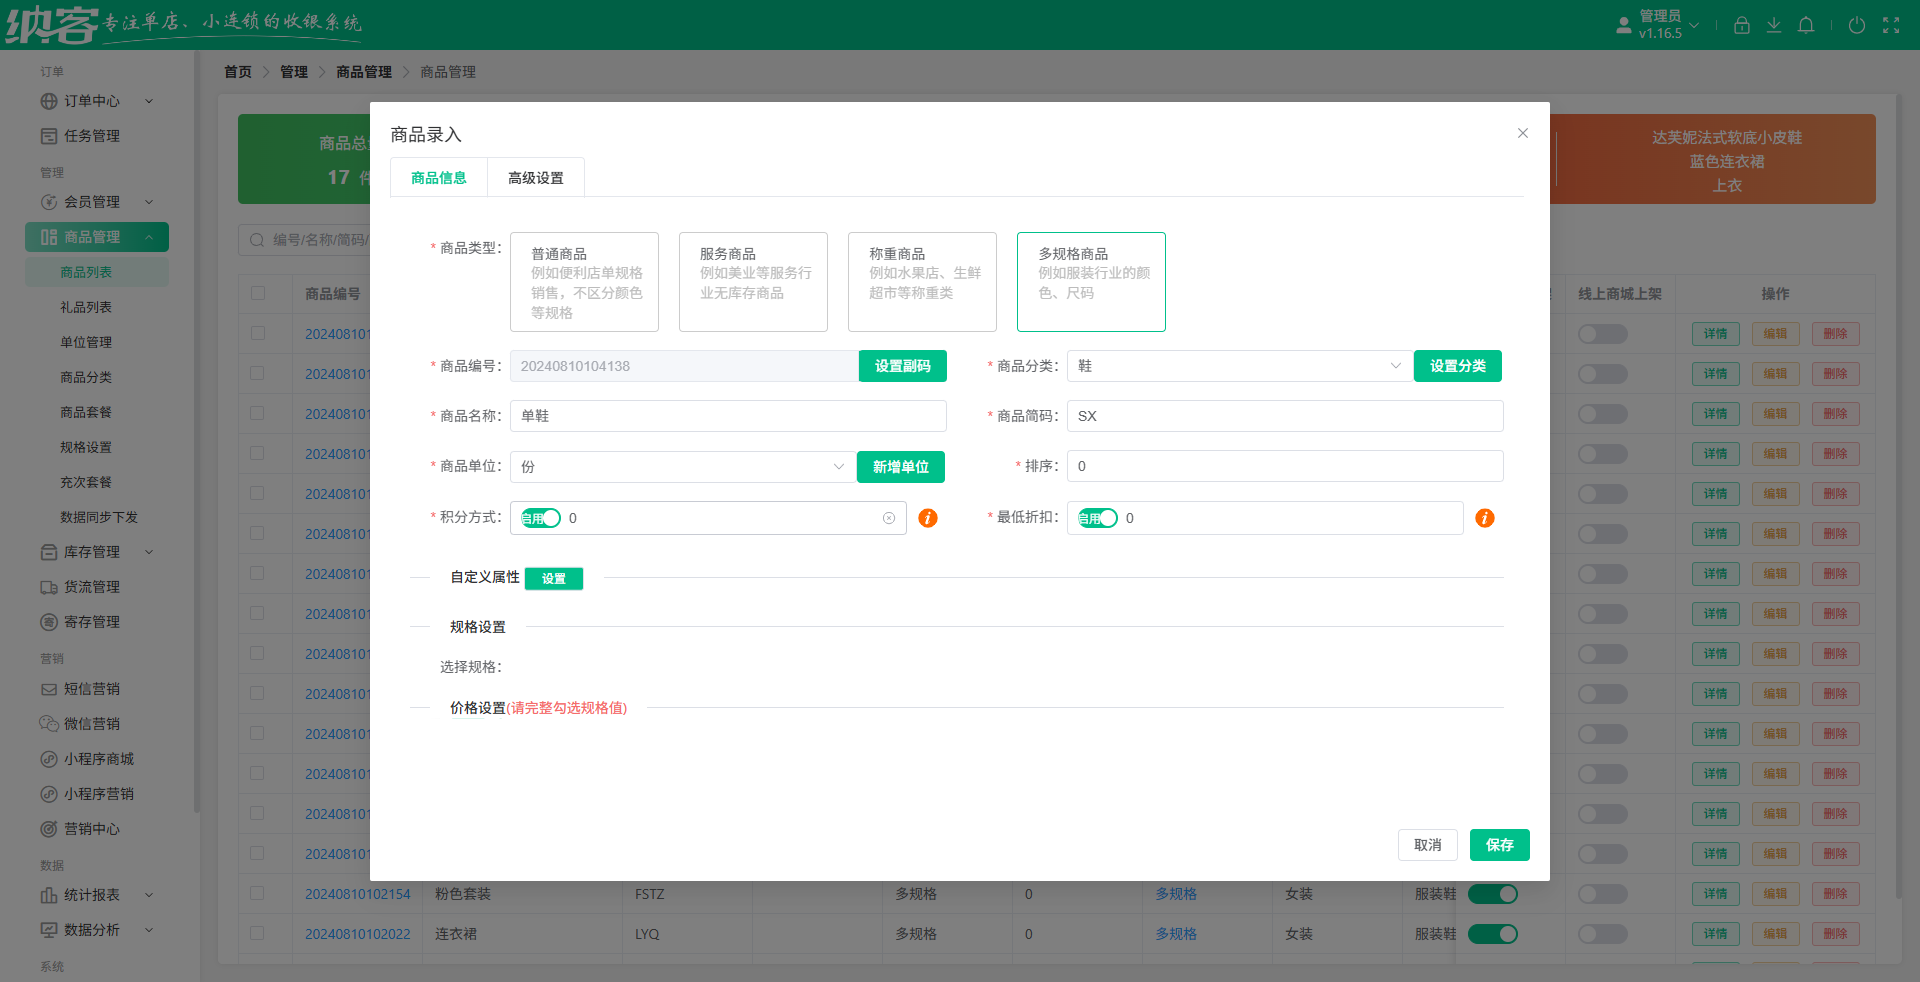Clear the 积分方式 input with X icon
This screenshot has height=982, width=1920.
point(889,518)
